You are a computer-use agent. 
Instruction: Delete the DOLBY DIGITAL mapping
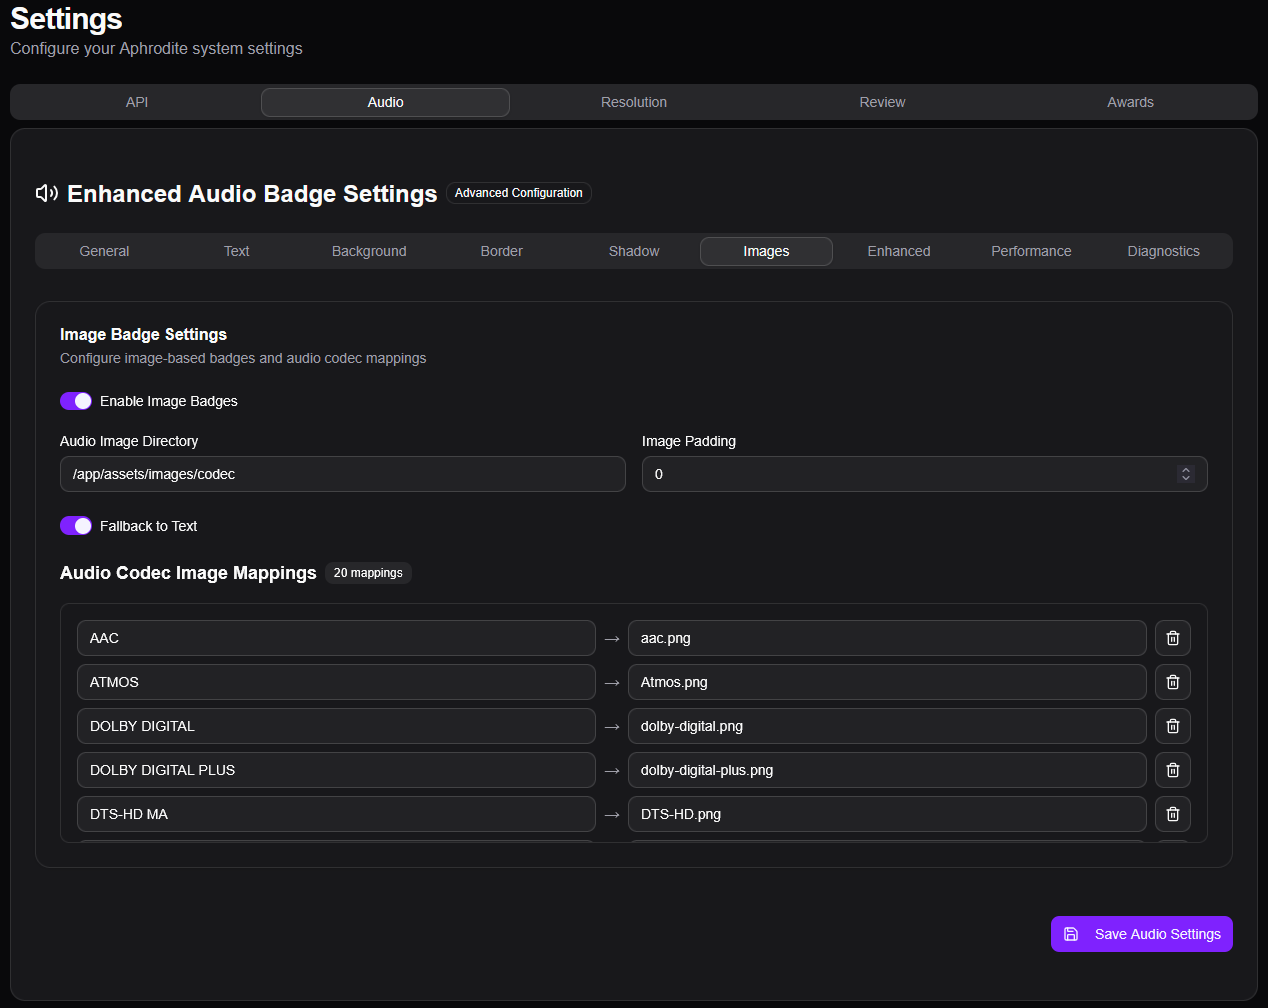click(1173, 726)
